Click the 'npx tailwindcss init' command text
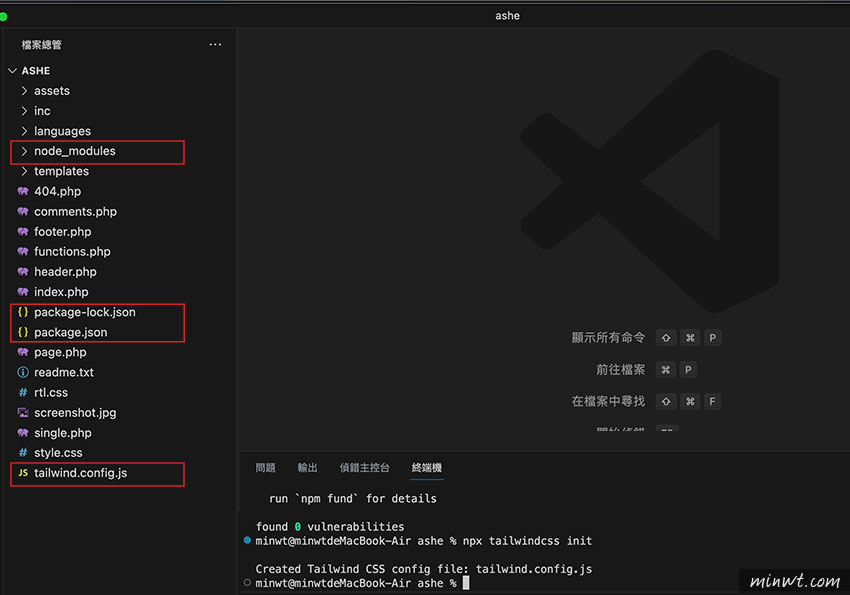Viewport: 850px width, 595px height. 527,541
